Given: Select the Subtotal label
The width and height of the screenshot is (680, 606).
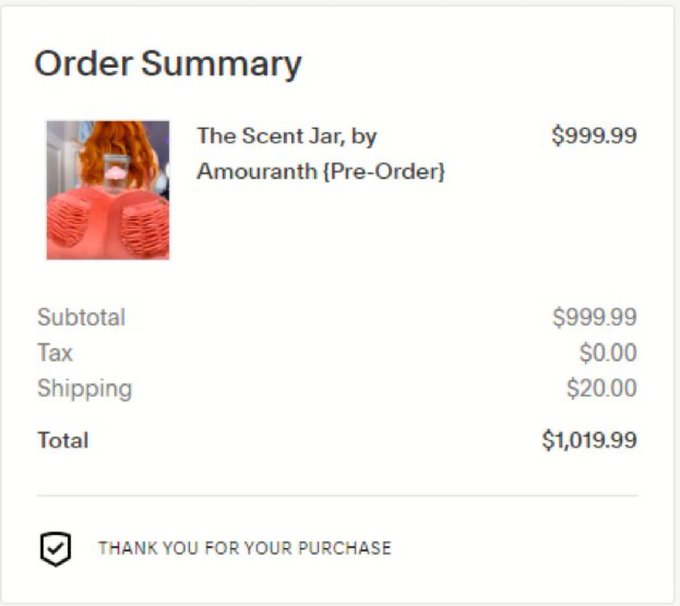Looking at the screenshot, I should pos(82,317).
